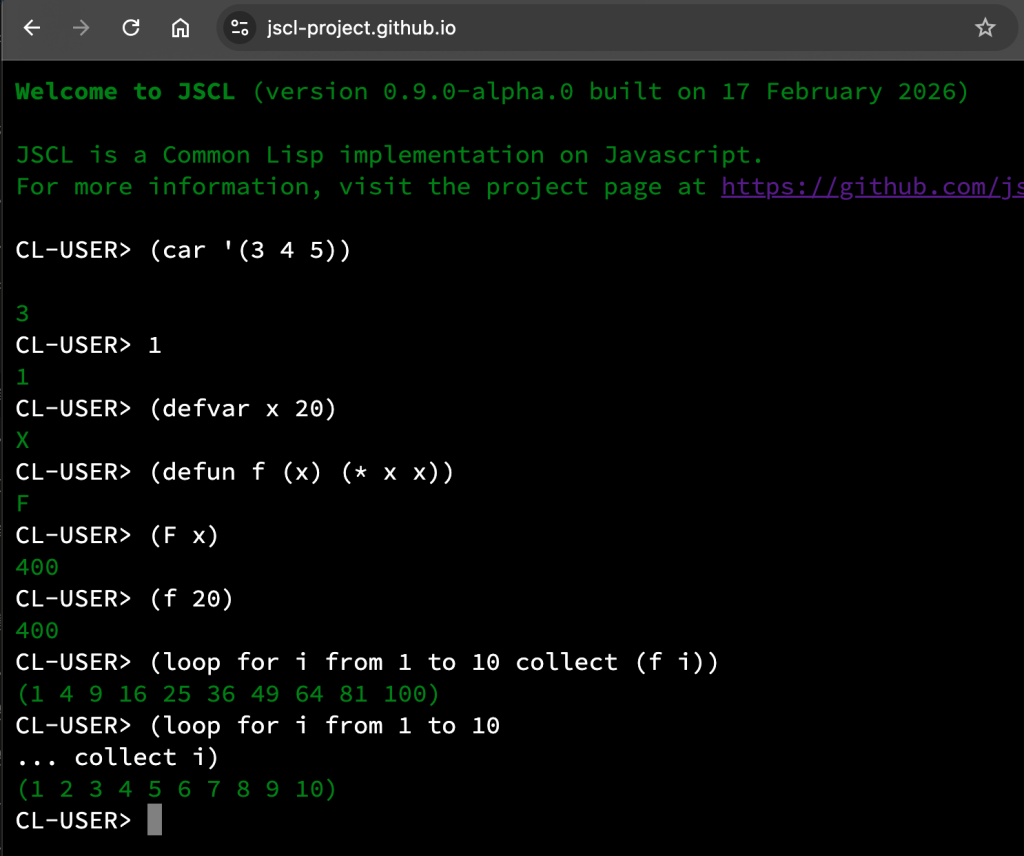
Task: Open the github.com project link
Action: click(872, 186)
